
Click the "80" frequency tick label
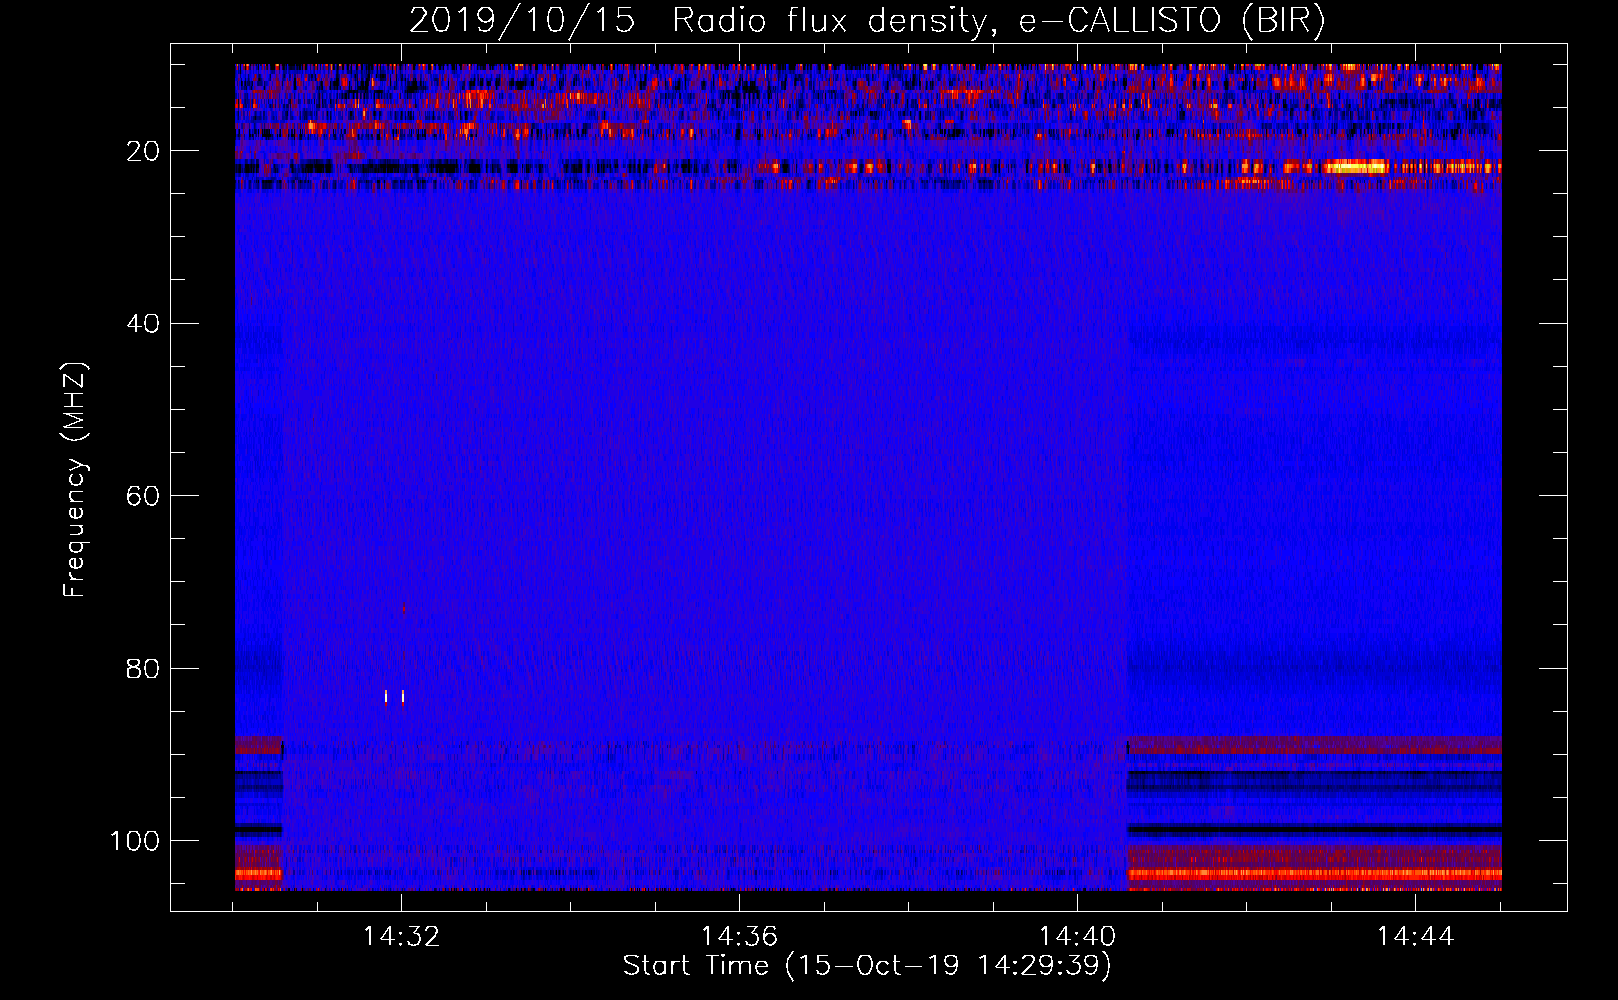pyautogui.click(x=144, y=668)
